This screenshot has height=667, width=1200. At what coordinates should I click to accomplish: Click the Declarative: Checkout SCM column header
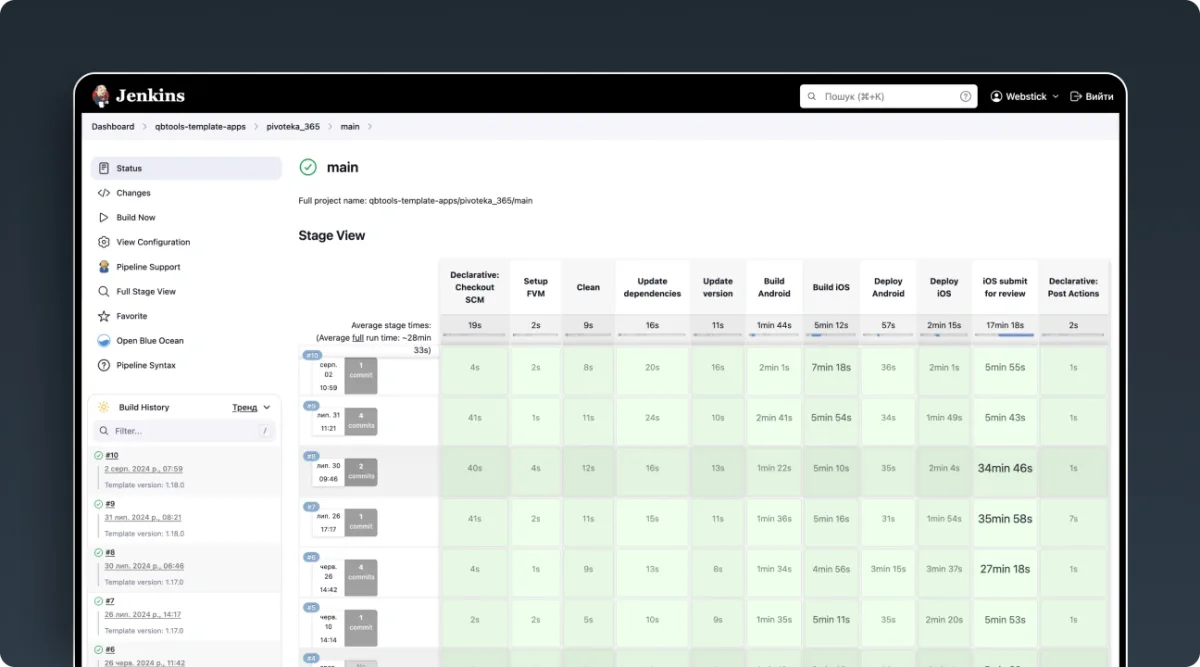[x=475, y=287]
